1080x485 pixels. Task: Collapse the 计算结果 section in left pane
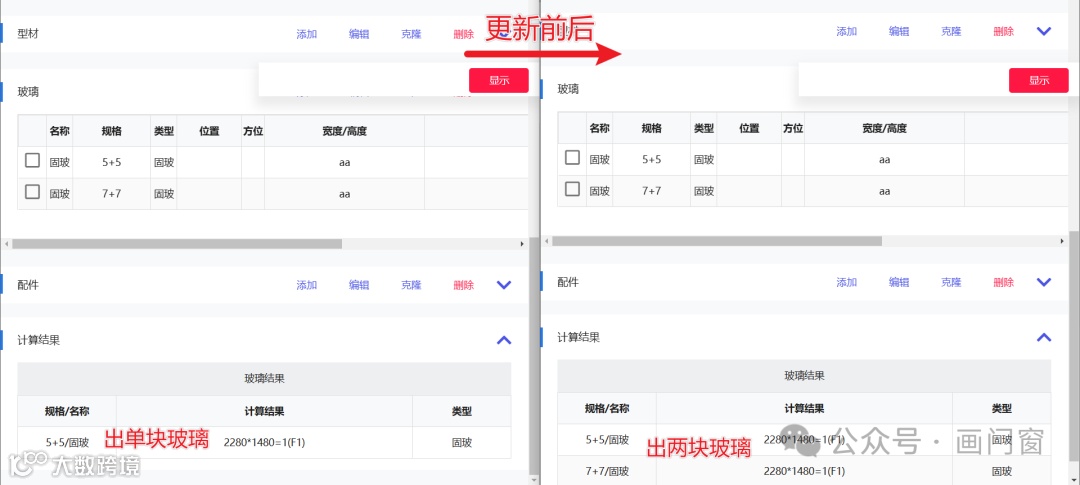504,340
